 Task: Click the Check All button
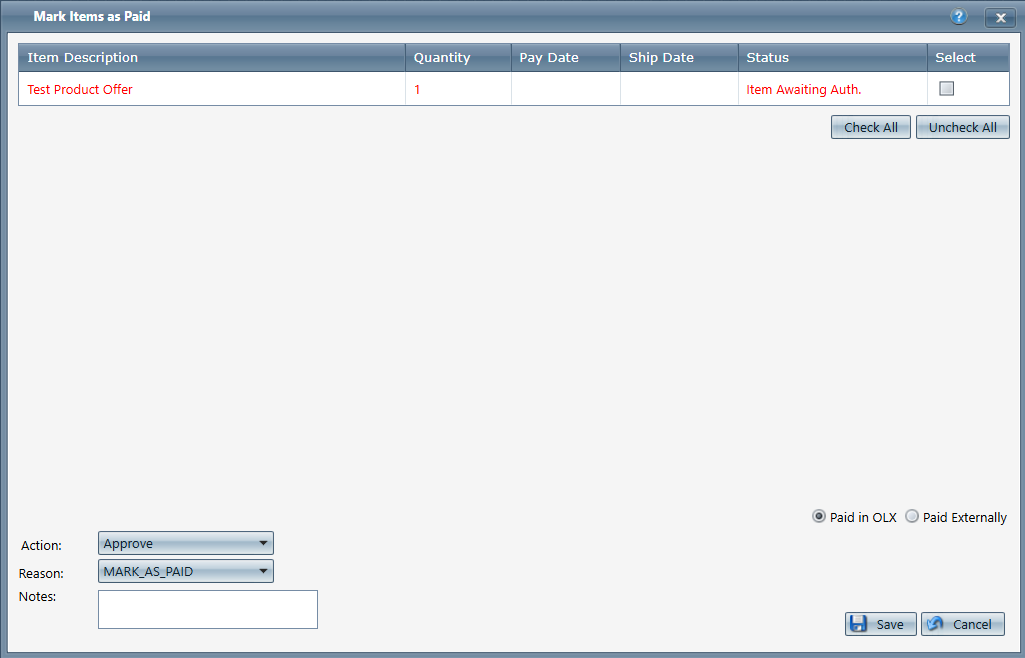click(x=870, y=127)
